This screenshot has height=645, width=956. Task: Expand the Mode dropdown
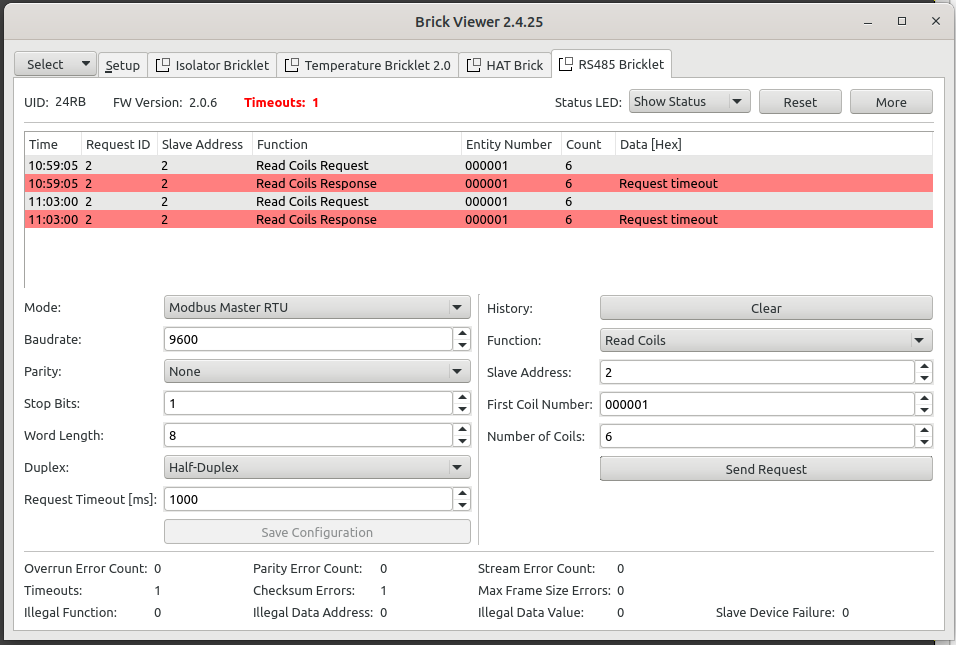tap(317, 307)
